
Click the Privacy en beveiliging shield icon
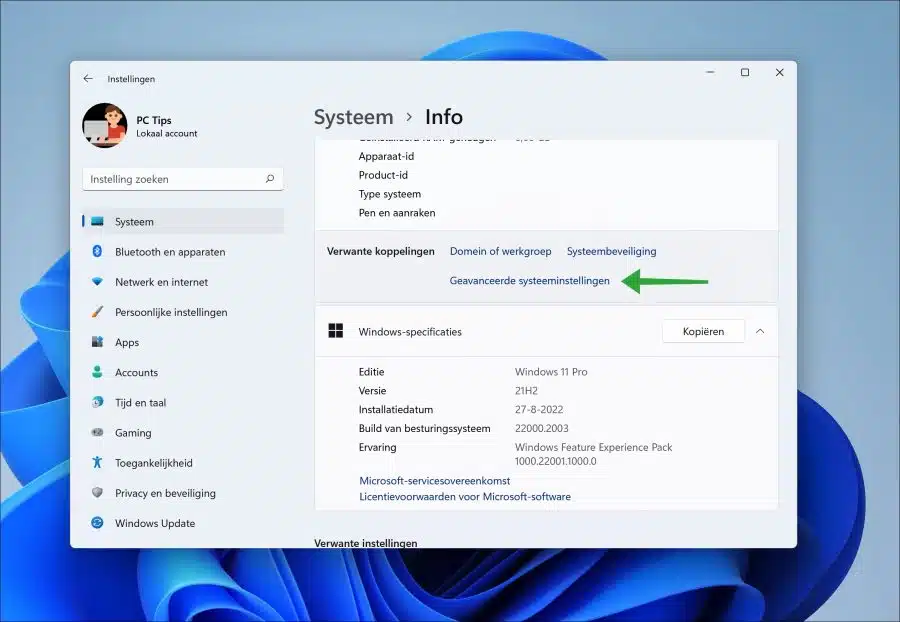[97, 493]
